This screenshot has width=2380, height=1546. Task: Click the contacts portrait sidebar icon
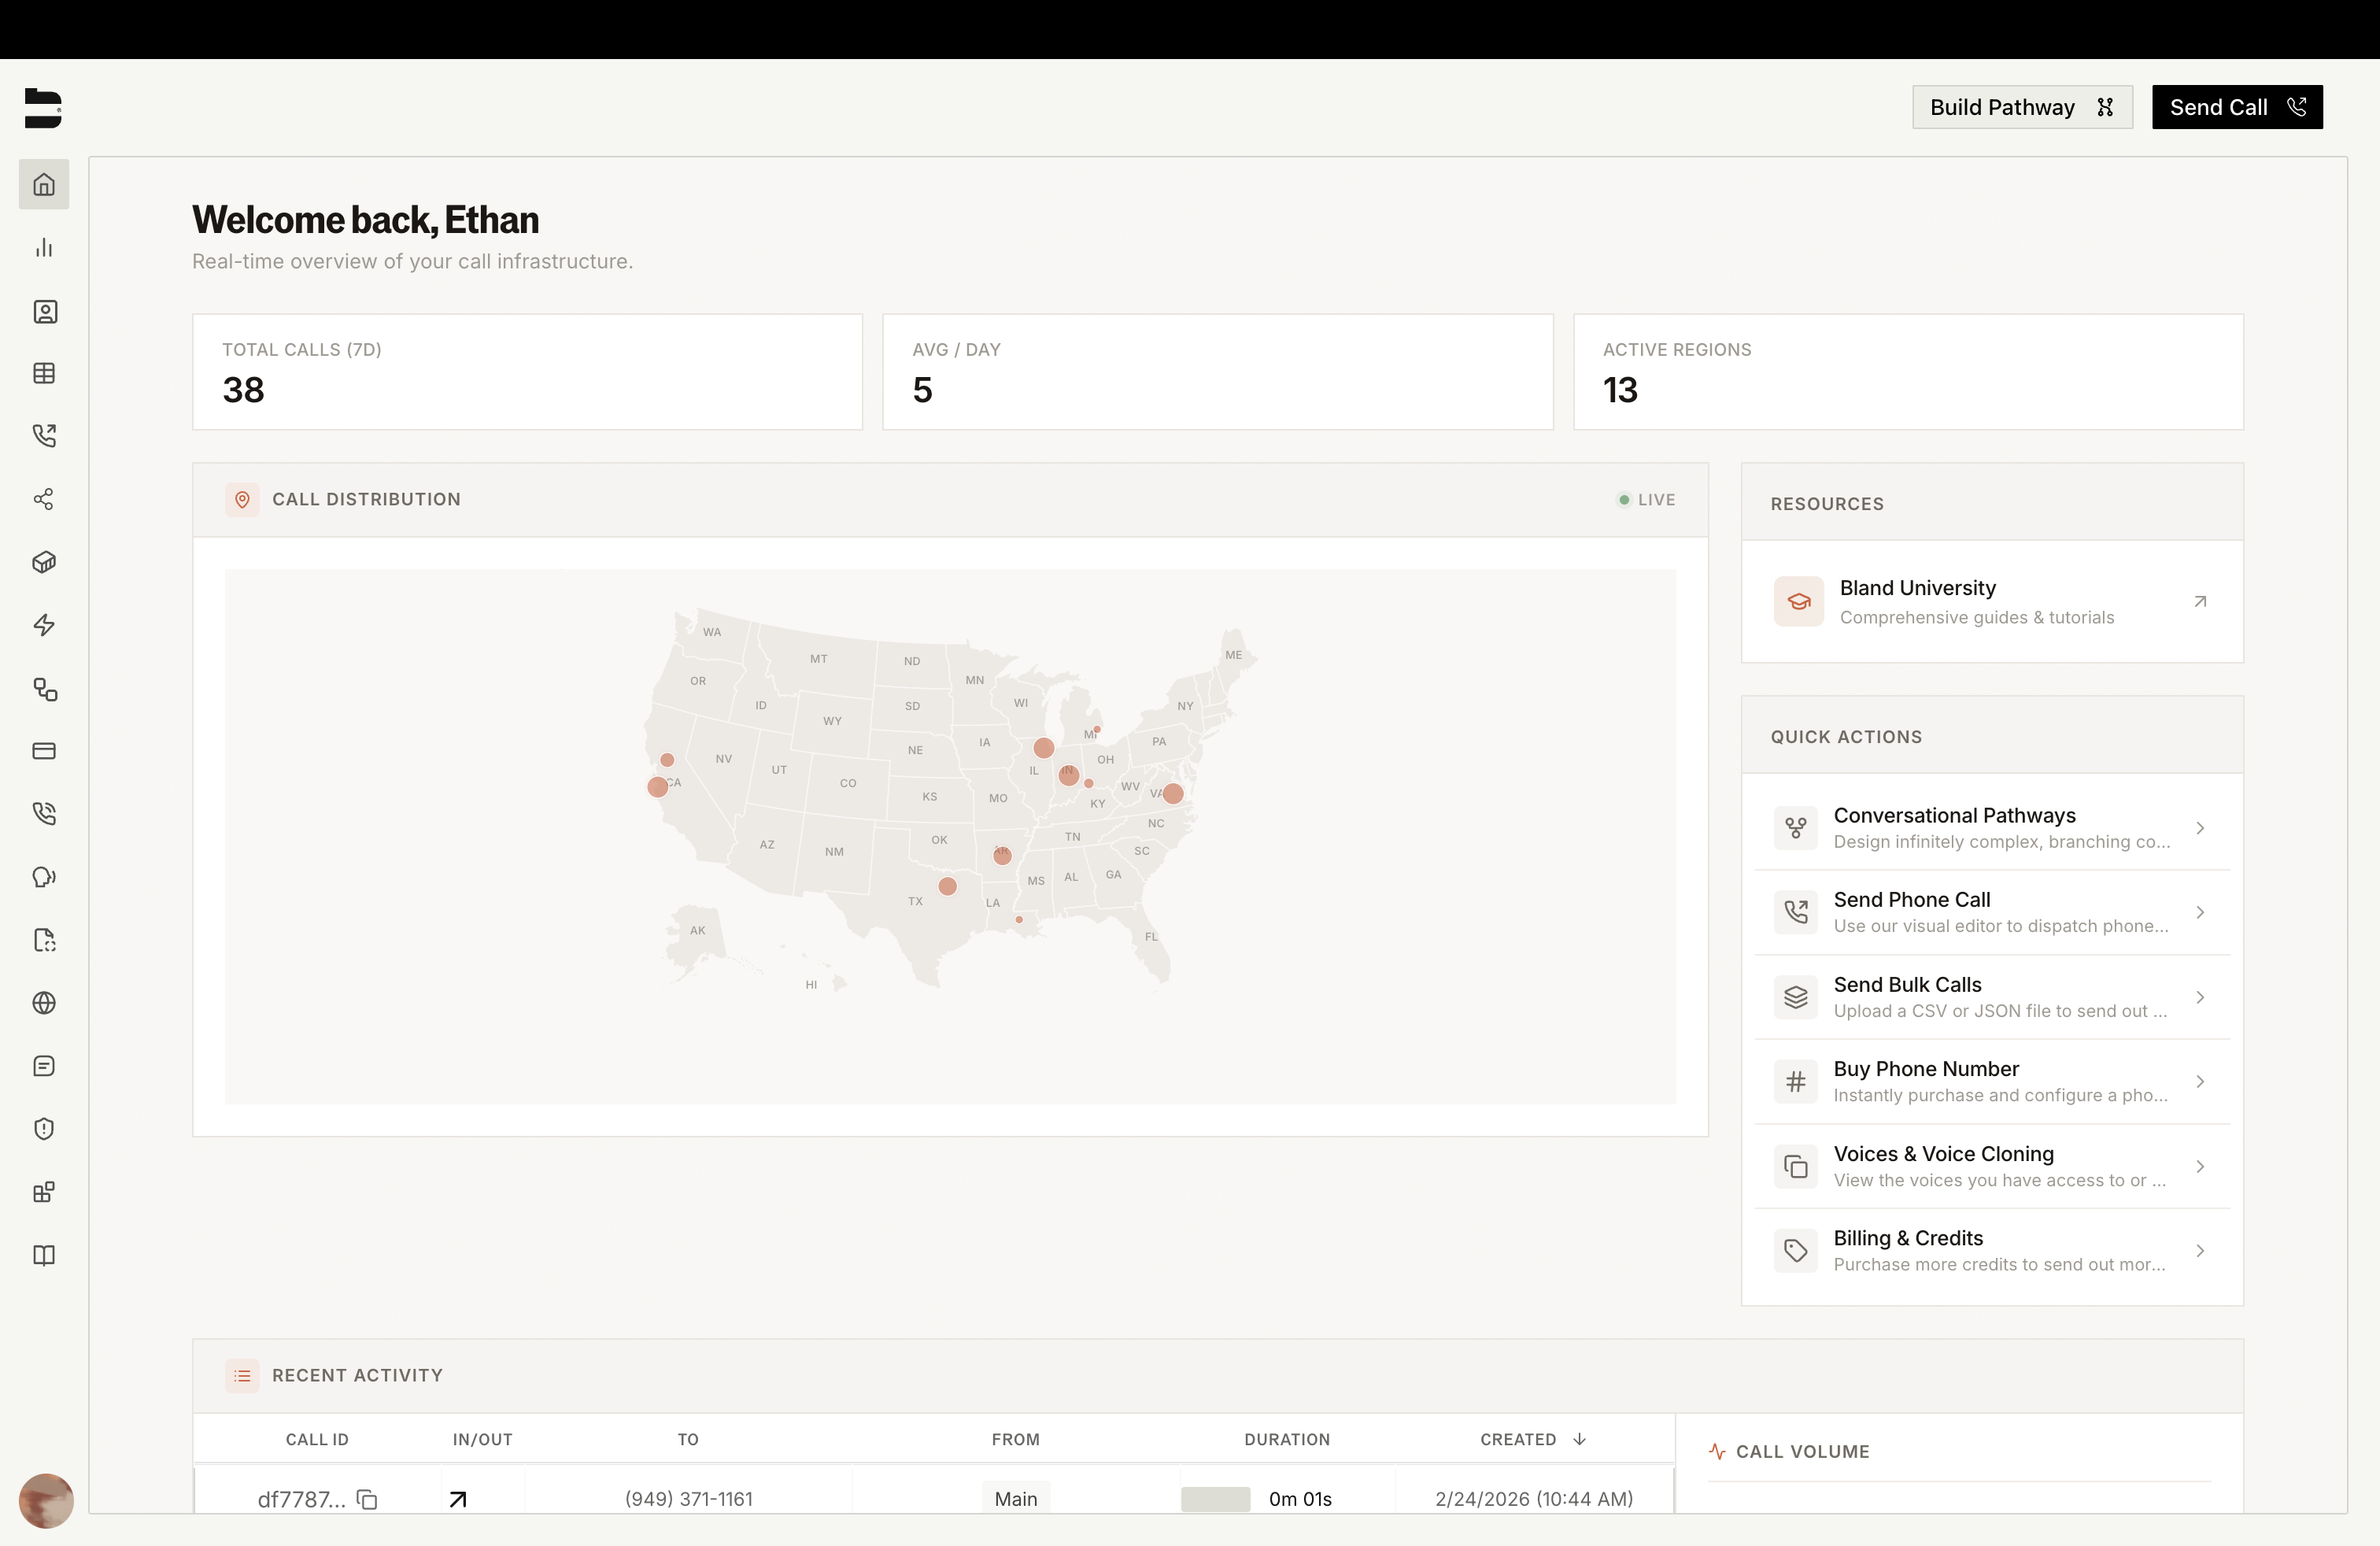(44, 311)
